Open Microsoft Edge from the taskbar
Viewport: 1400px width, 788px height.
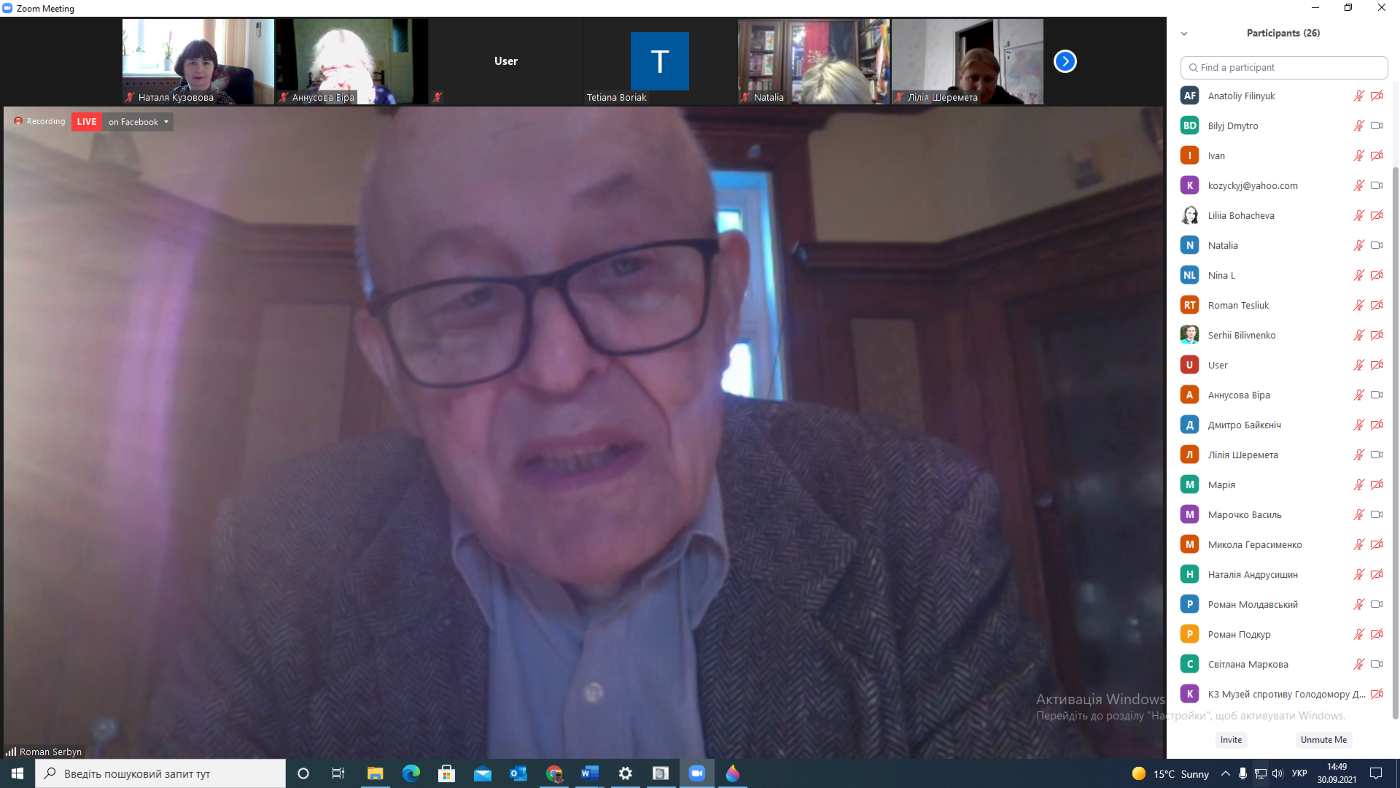pos(411,773)
